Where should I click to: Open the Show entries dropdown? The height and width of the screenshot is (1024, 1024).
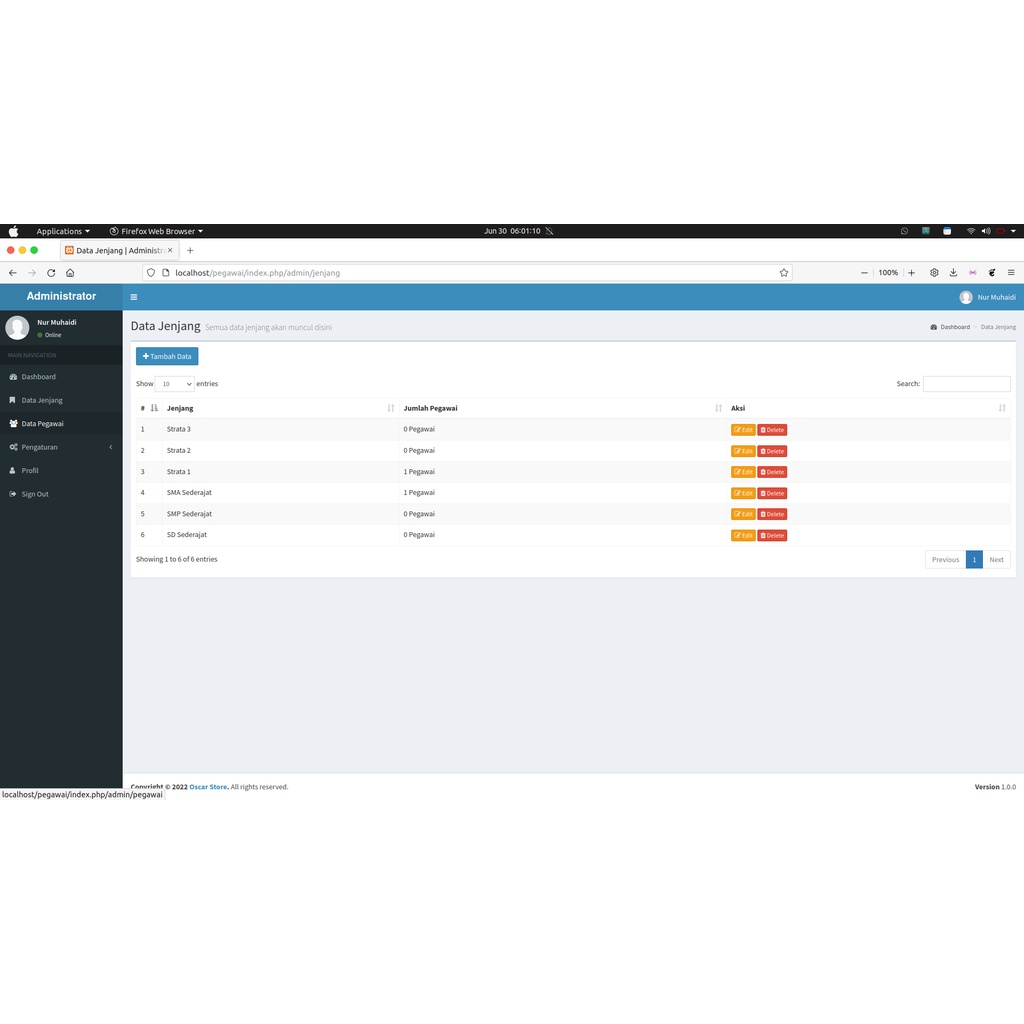click(x=175, y=384)
